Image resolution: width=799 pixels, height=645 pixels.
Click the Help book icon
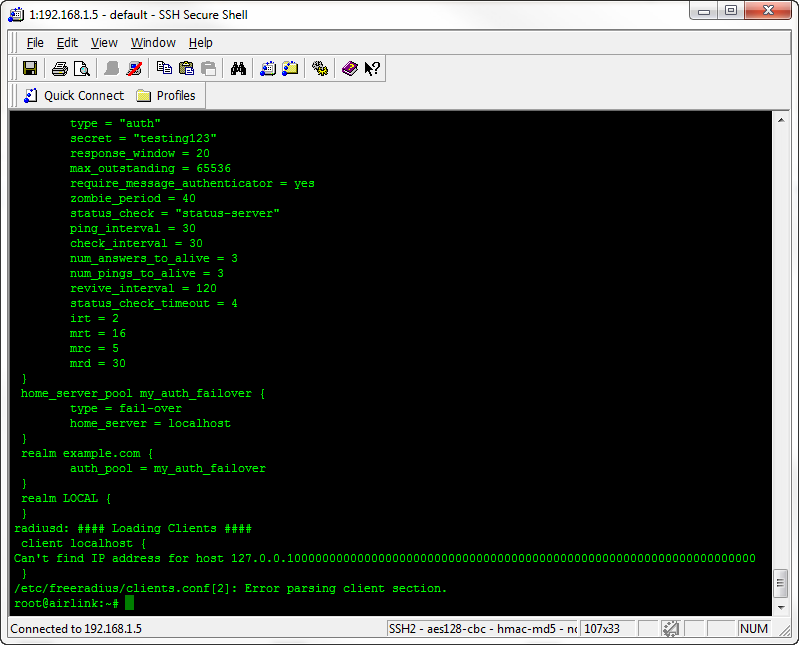click(x=350, y=68)
